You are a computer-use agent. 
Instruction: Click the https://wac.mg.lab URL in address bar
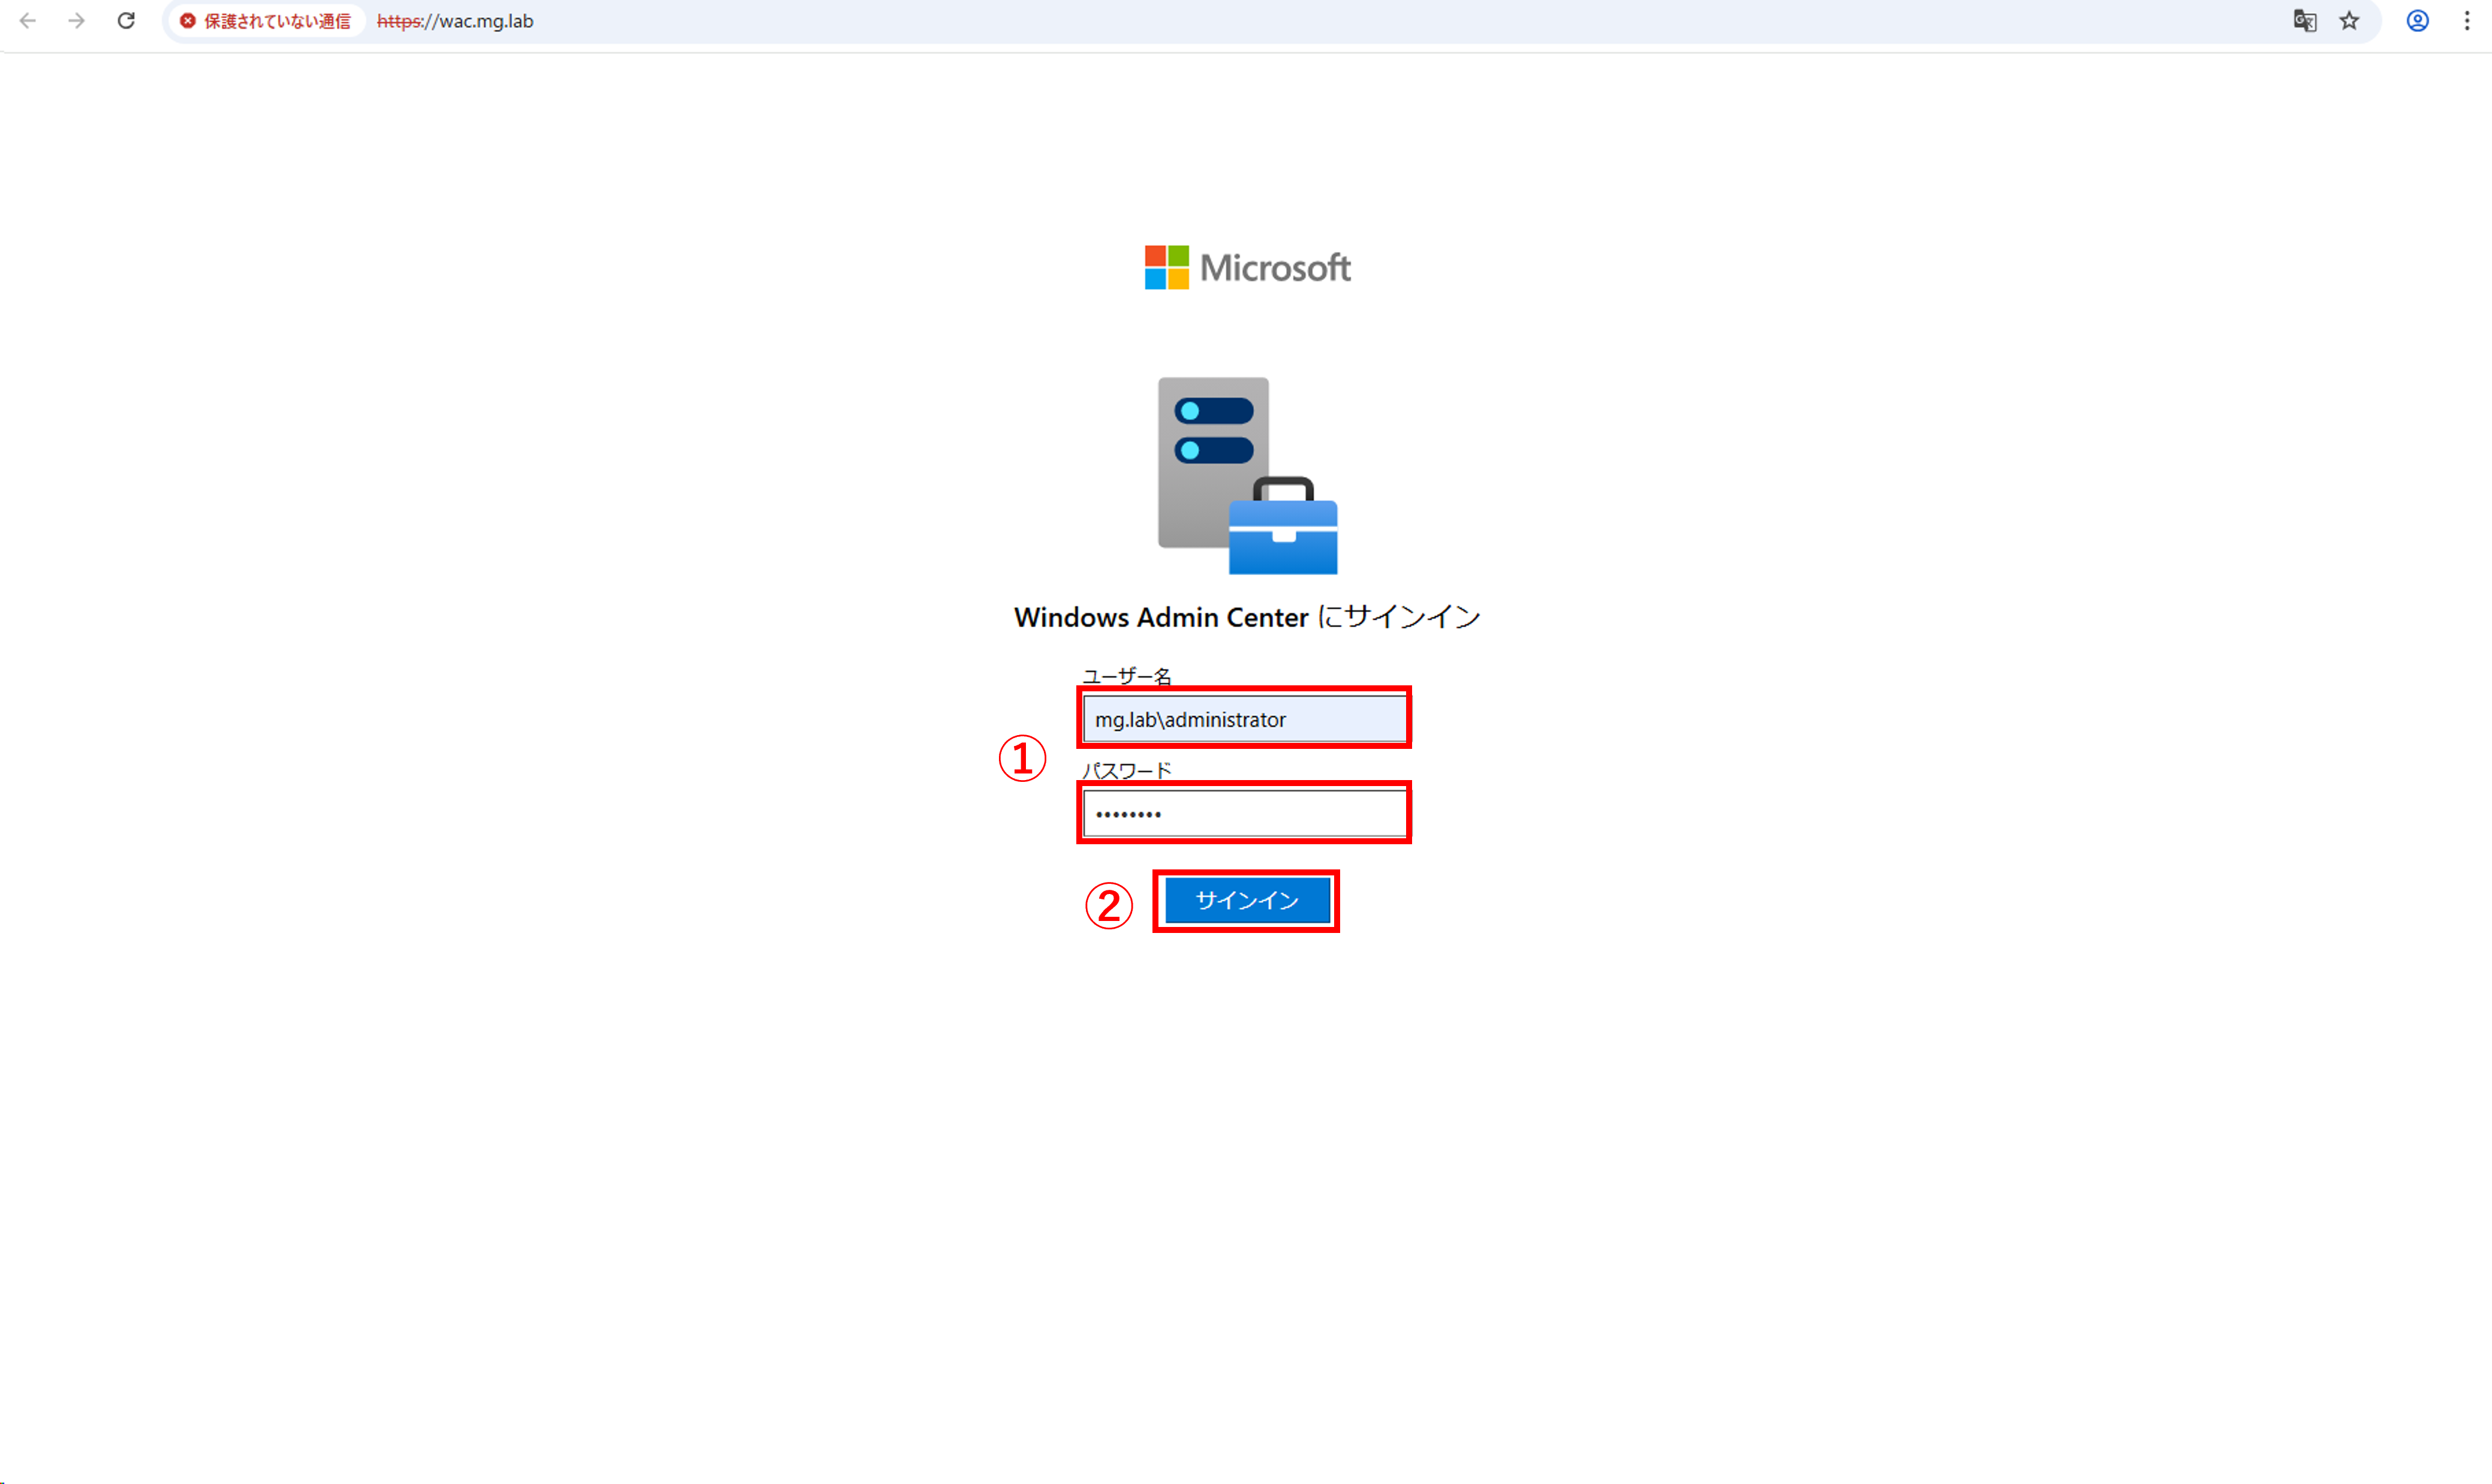click(x=456, y=21)
